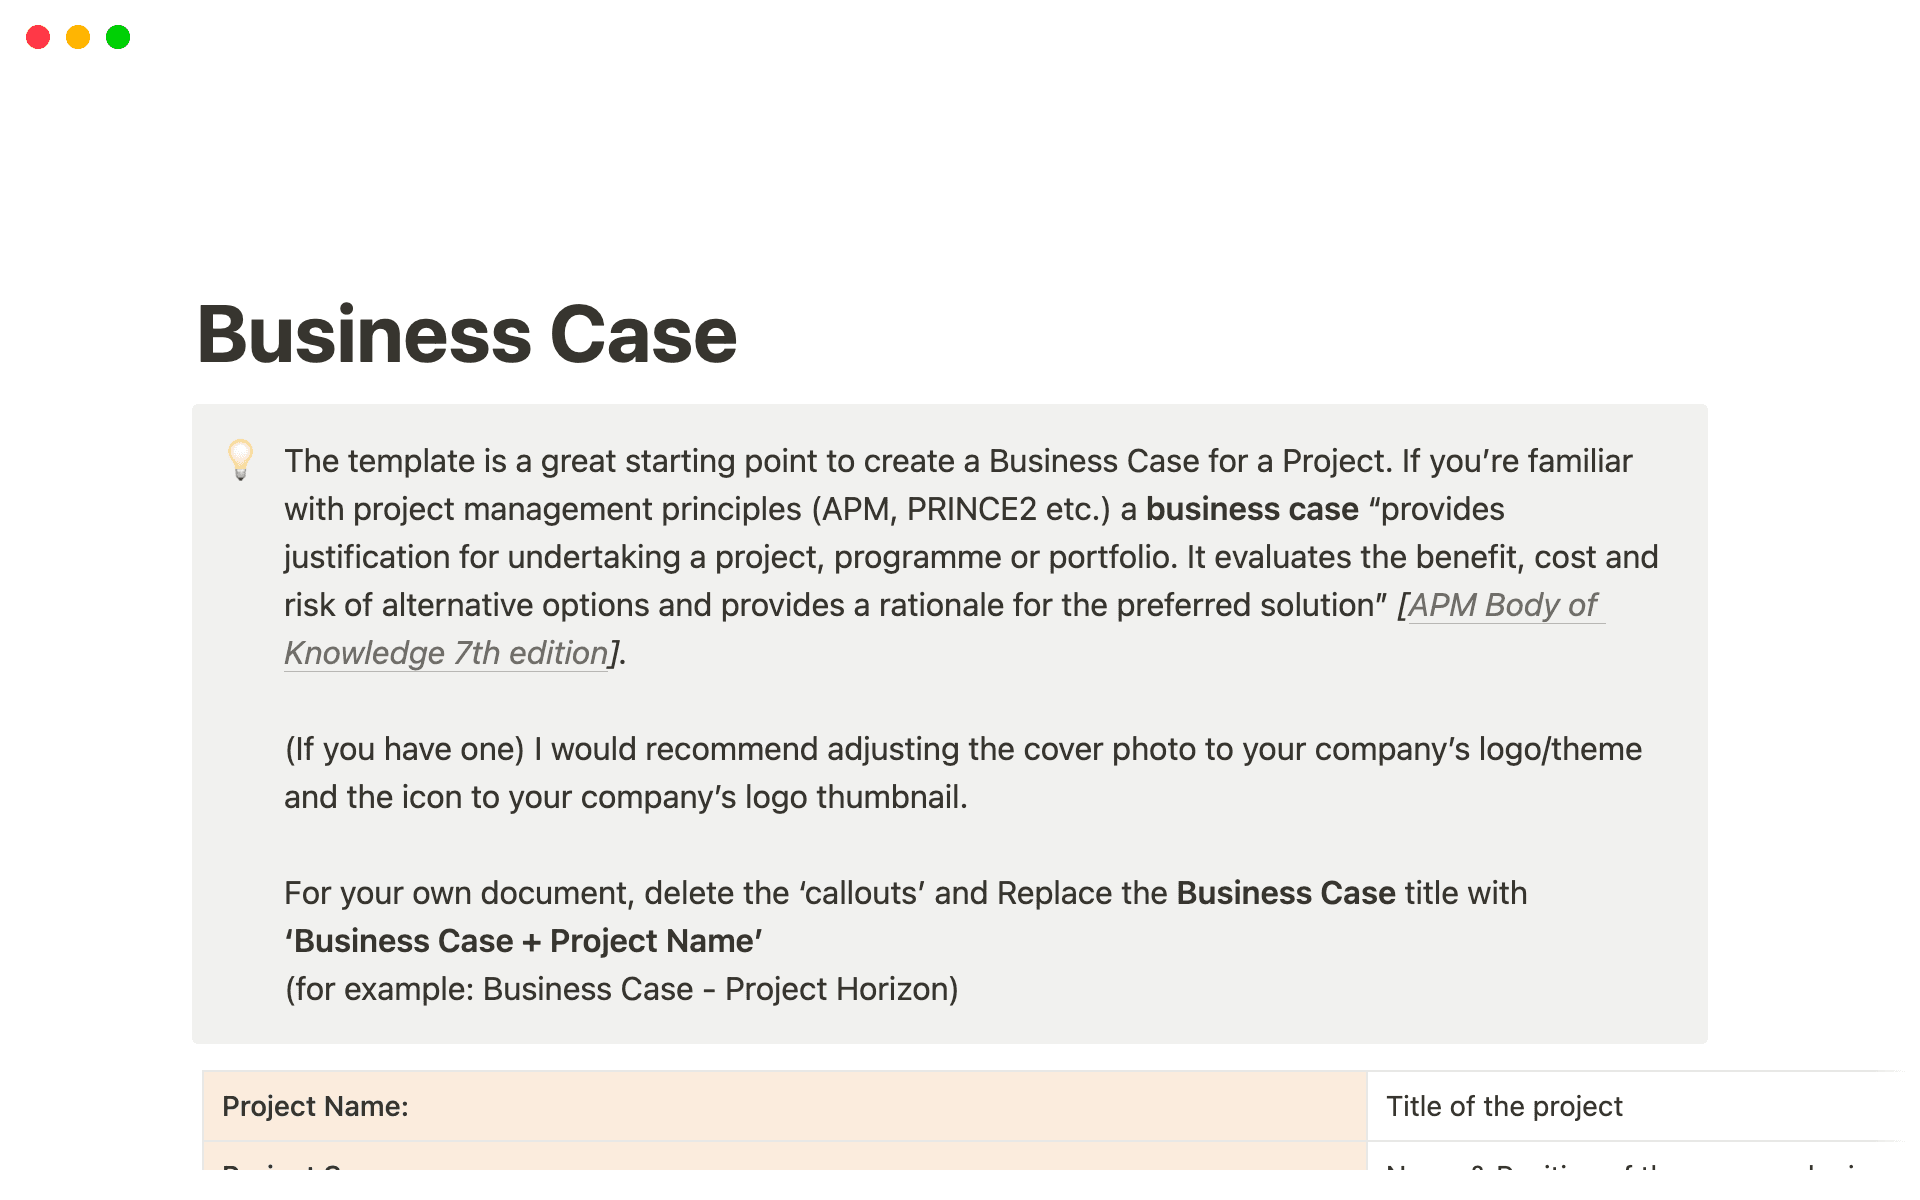Click the empty area beside the page title
This screenshot has width=1920, height=1200.
coord(1200,335)
